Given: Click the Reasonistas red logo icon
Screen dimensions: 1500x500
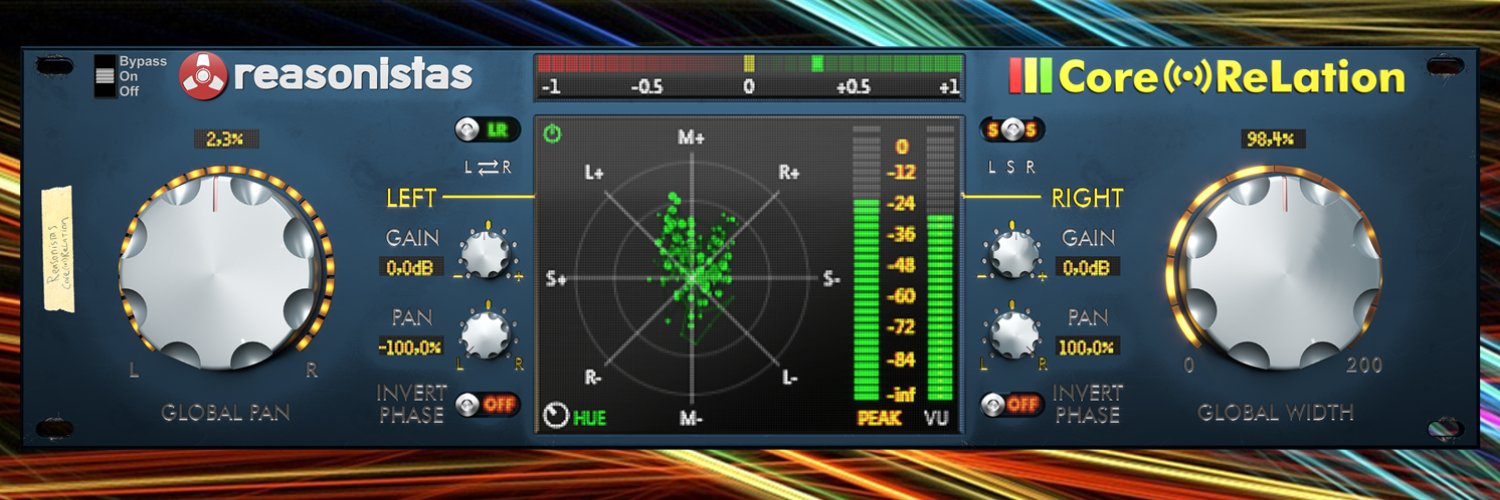Looking at the screenshot, I should (x=203, y=77).
